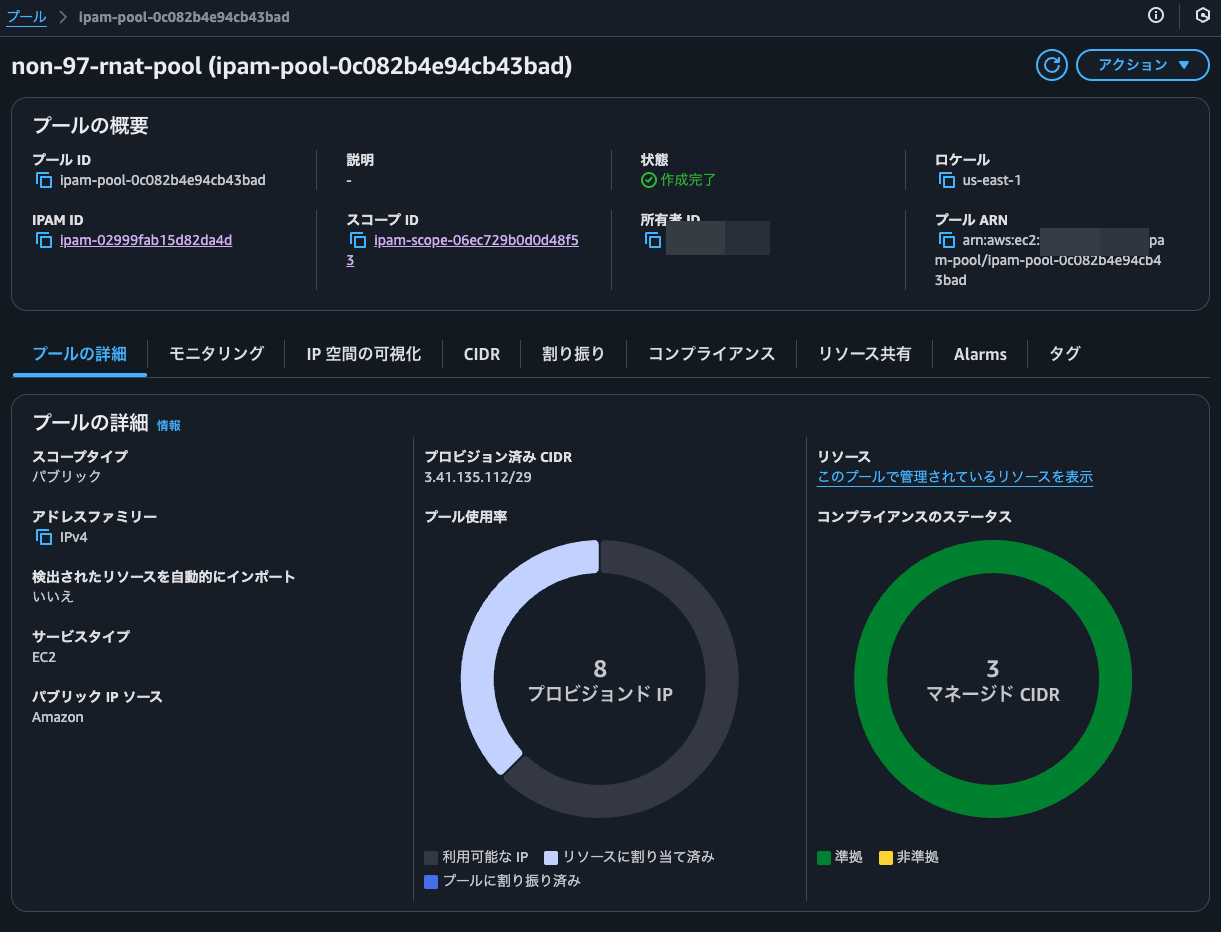Click the link to view managed resources
1221x932 pixels.
pyautogui.click(x=954, y=477)
